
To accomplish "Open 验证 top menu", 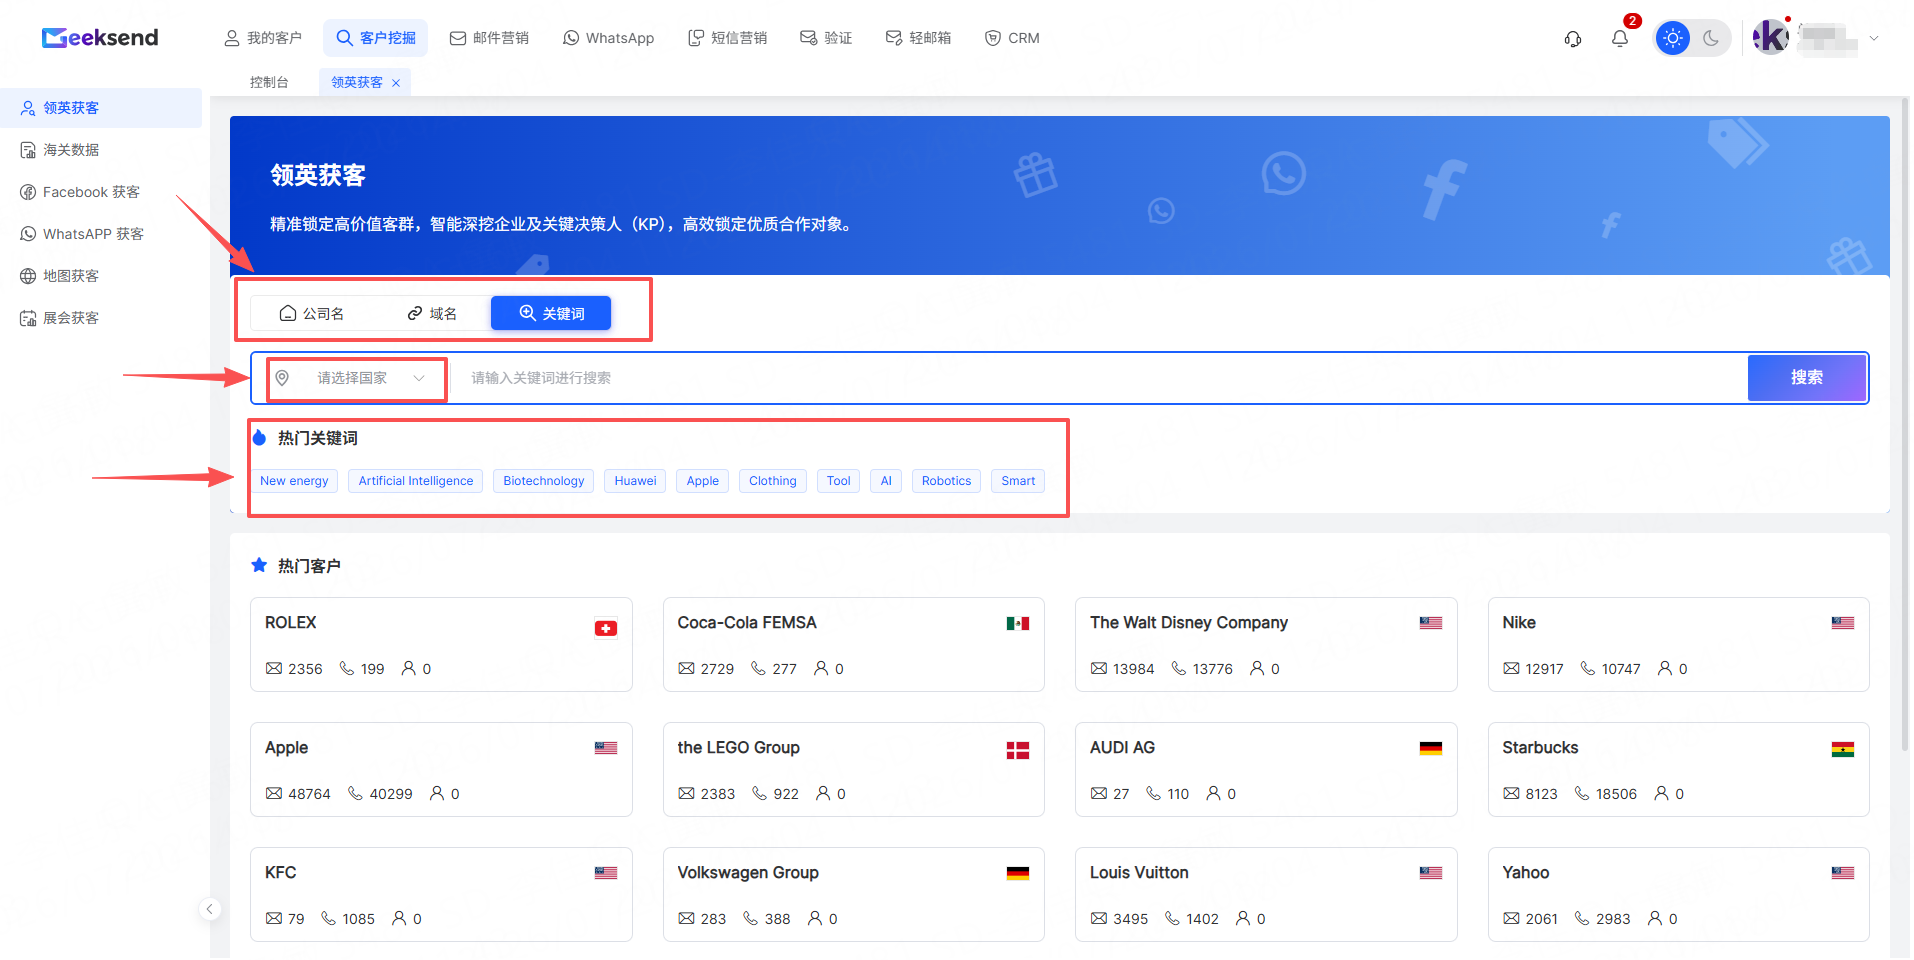I will click(x=826, y=38).
